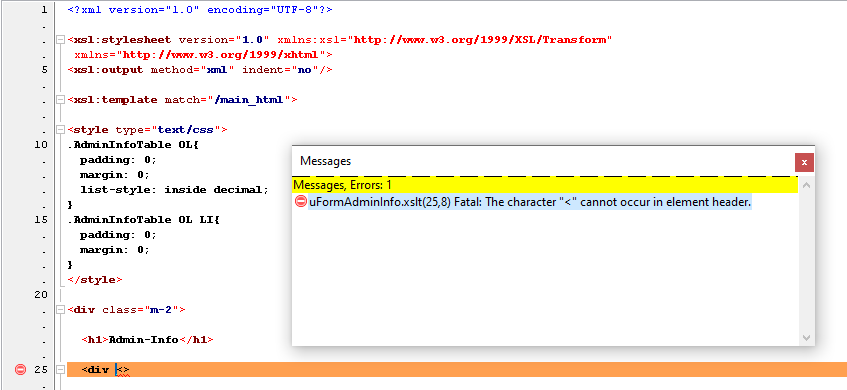
Task: Click the red error marker beside line 25
Action: click(20, 369)
